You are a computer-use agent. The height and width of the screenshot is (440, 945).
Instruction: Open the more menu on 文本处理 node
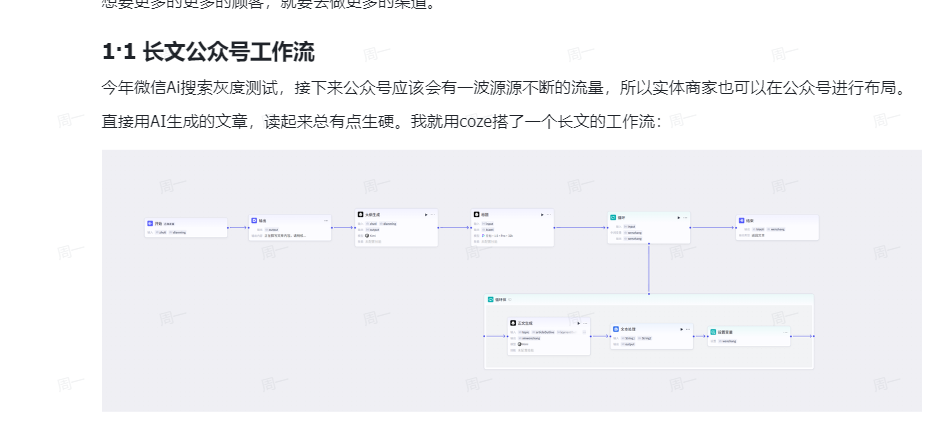(687, 328)
